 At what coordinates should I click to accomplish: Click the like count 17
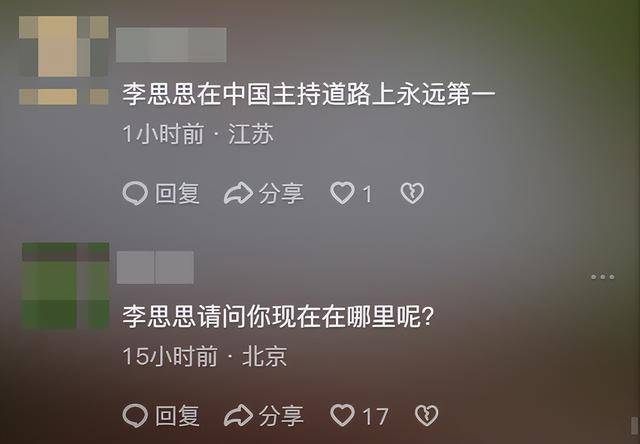(376, 417)
